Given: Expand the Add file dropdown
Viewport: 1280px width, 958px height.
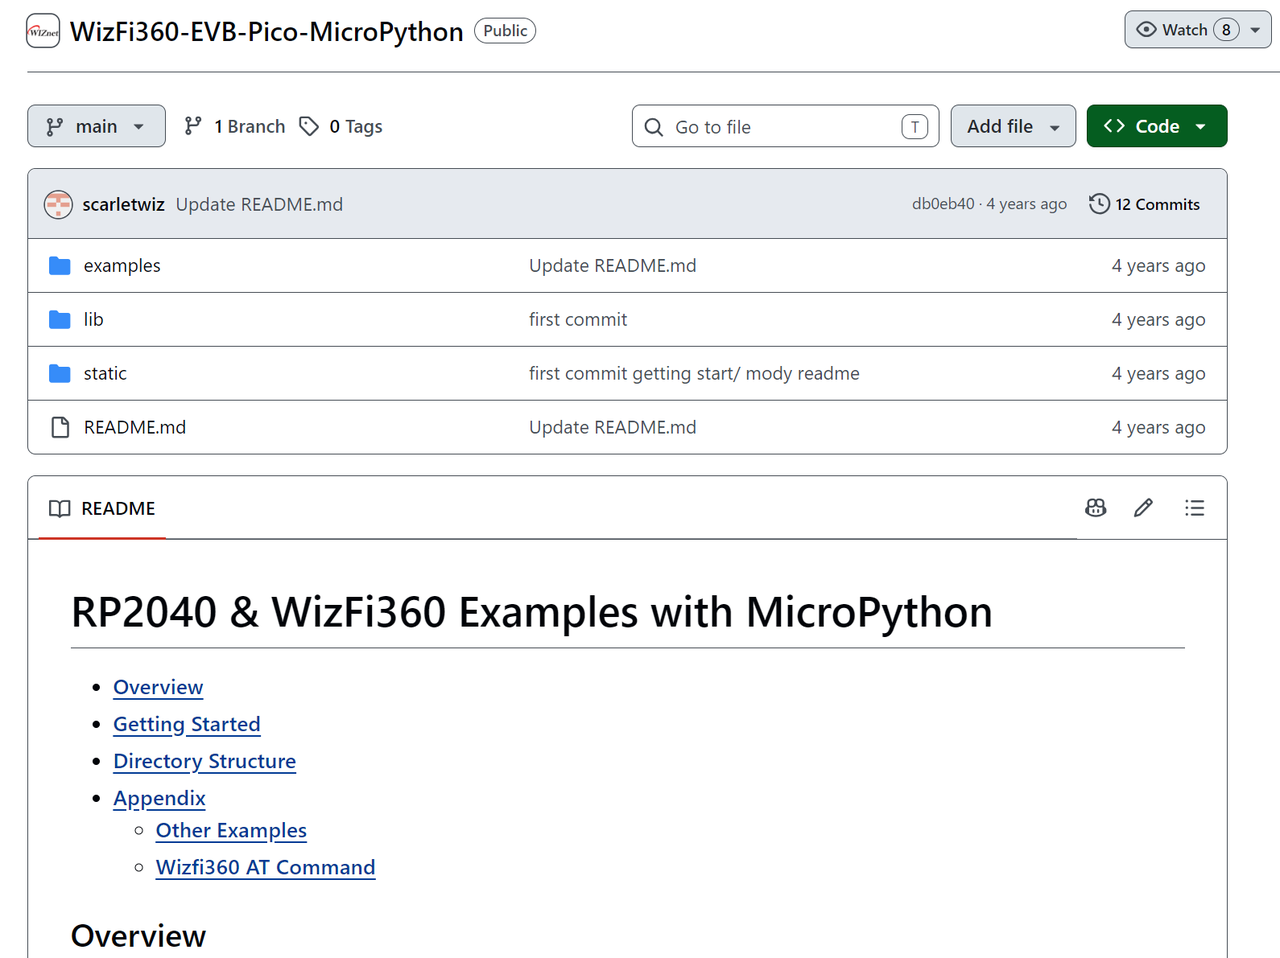Looking at the screenshot, I should 1013,126.
